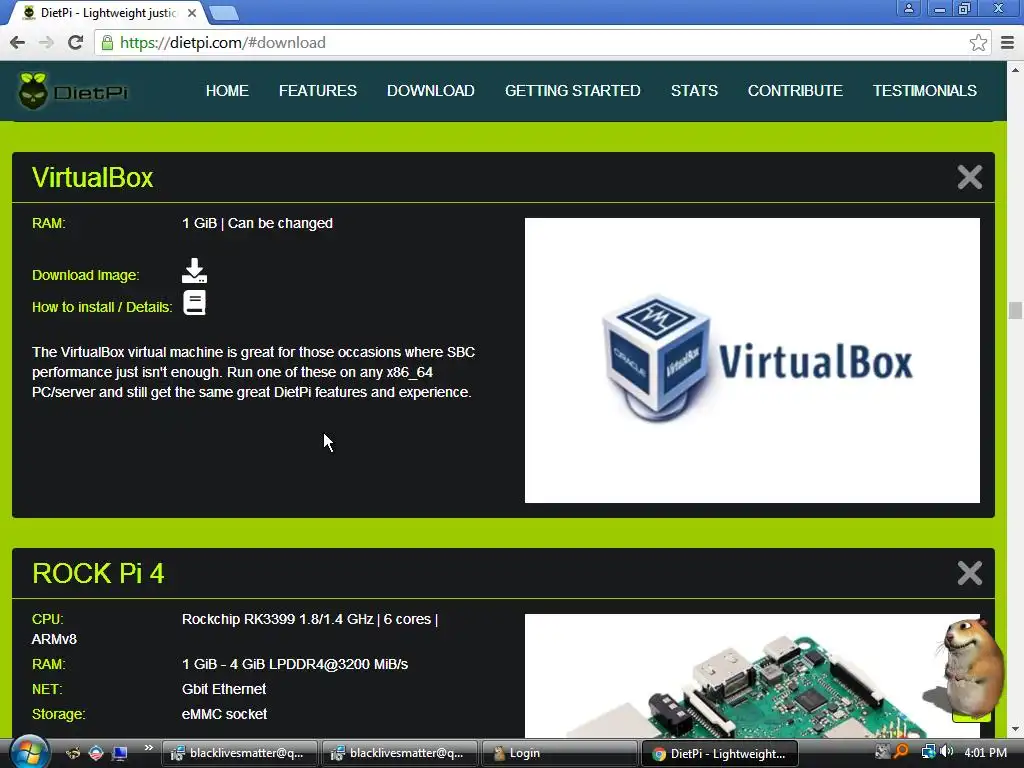Open the STATS nav item
Image resolution: width=1024 pixels, height=768 pixels.
694,91
